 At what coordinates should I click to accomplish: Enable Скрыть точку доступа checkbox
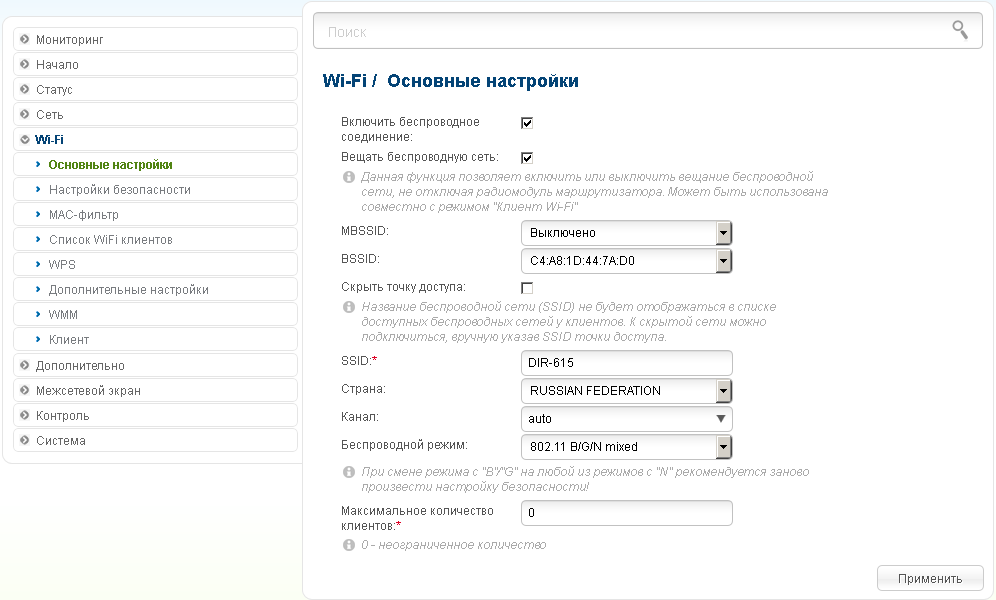click(527, 288)
